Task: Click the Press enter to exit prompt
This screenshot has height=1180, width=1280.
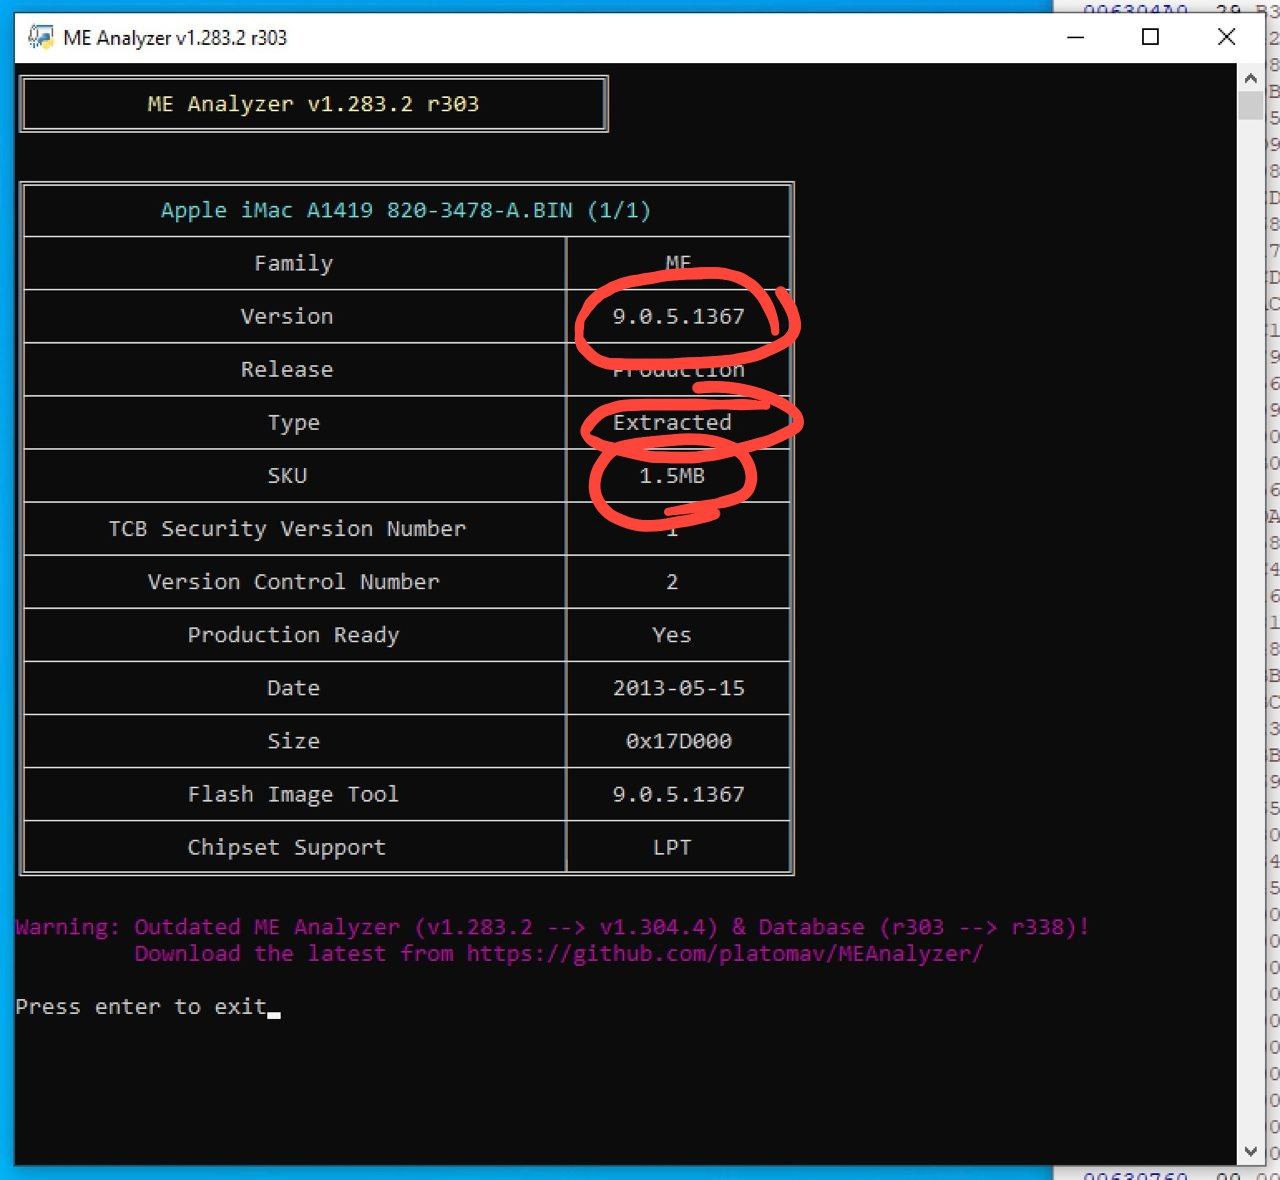Action: tap(141, 1007)
